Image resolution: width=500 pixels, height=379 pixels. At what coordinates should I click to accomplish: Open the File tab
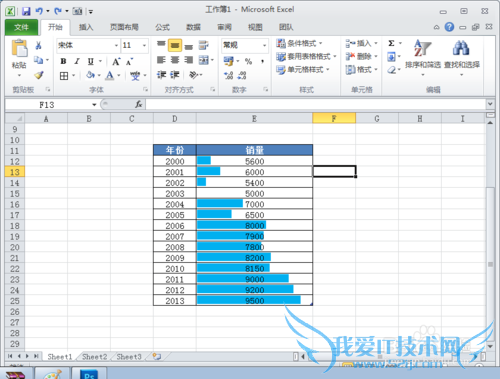[21, 27]
